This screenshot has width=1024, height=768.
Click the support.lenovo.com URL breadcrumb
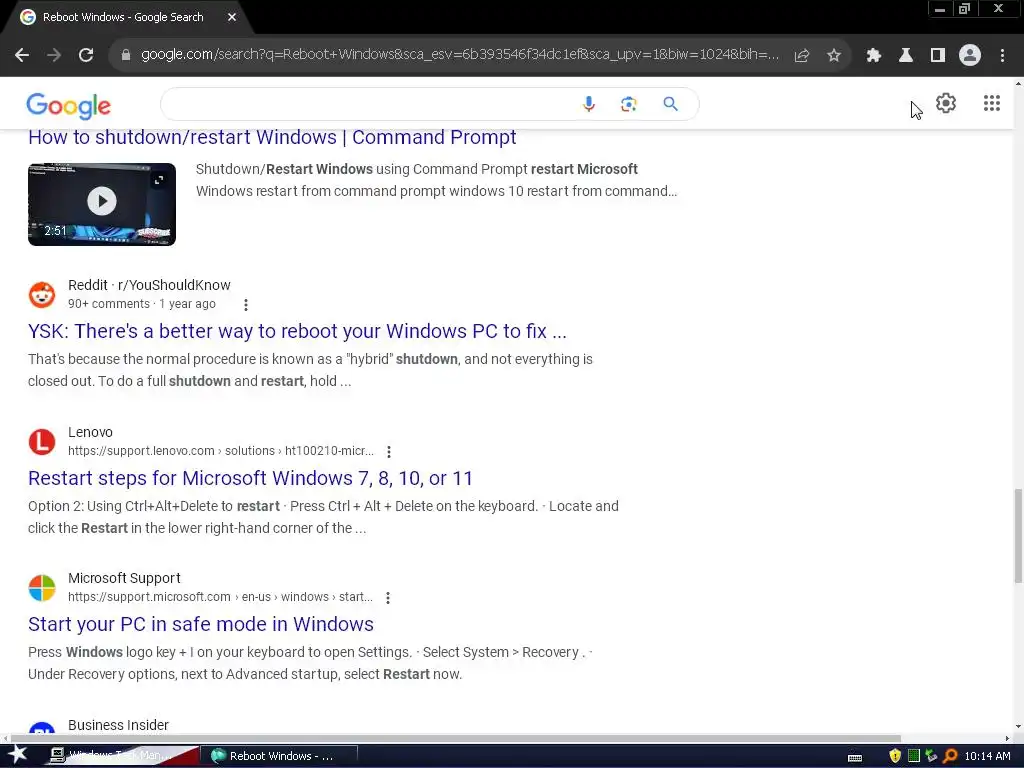point(221,451)
